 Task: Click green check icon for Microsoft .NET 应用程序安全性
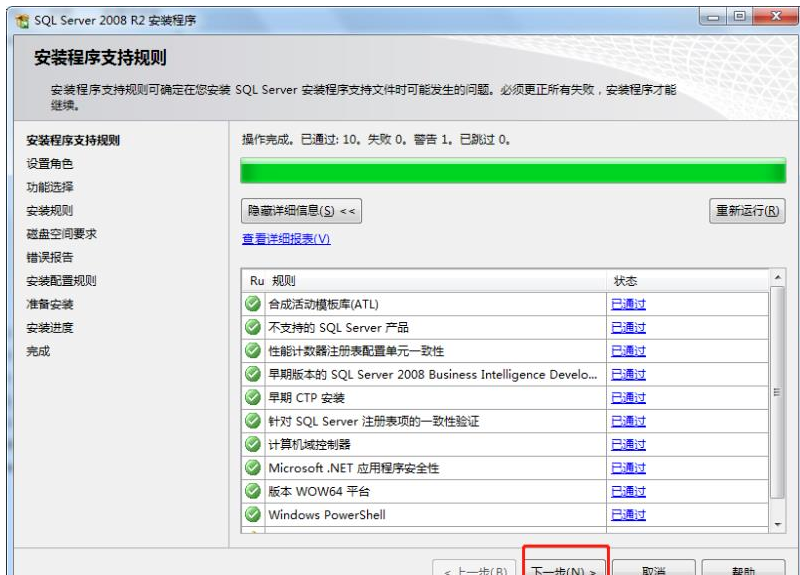click(253, 468)
